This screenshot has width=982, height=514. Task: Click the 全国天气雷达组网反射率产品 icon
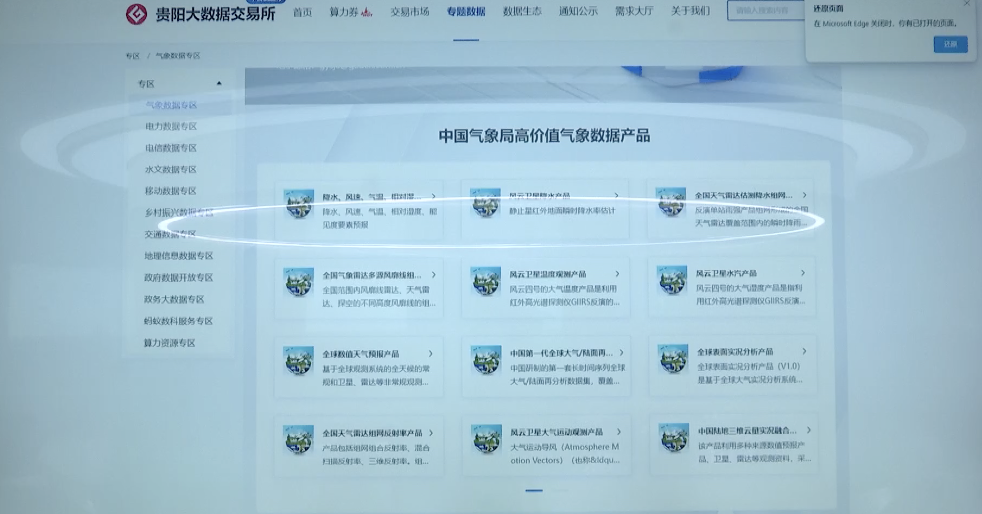pos(298,440)
